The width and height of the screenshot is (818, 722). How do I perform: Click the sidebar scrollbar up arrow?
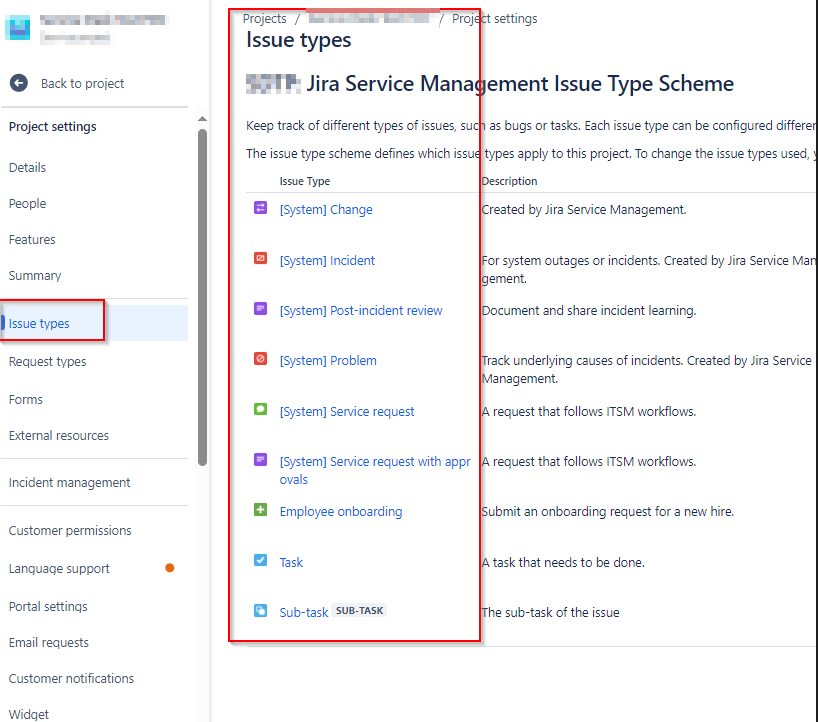click(x=202, y=119)
